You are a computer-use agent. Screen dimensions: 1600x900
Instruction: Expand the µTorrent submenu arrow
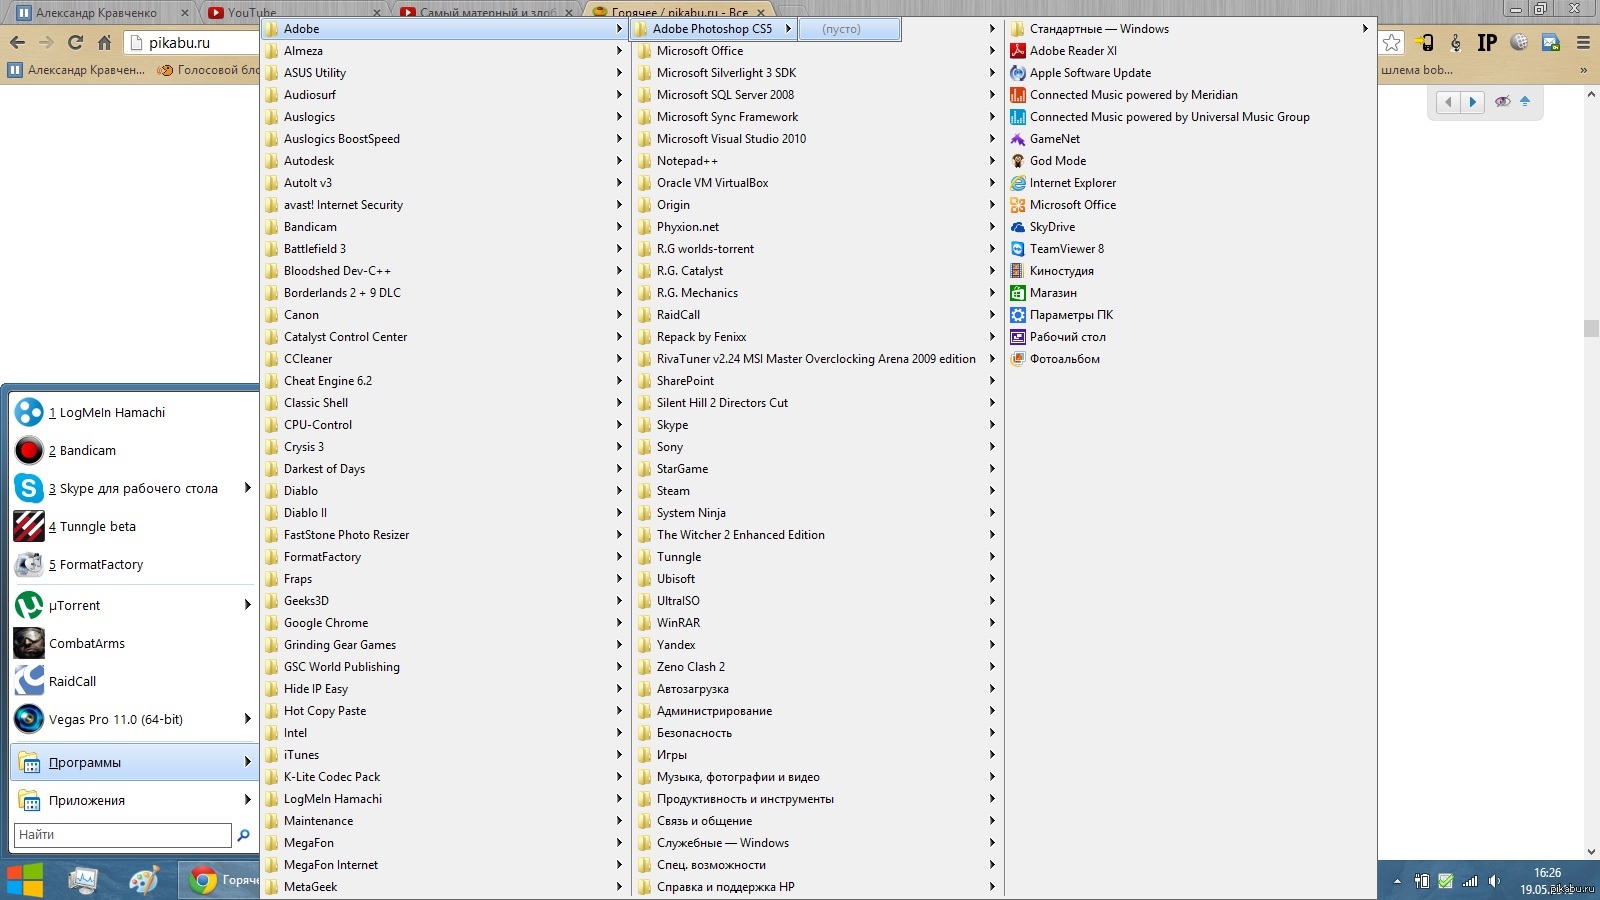click(247, 605)
